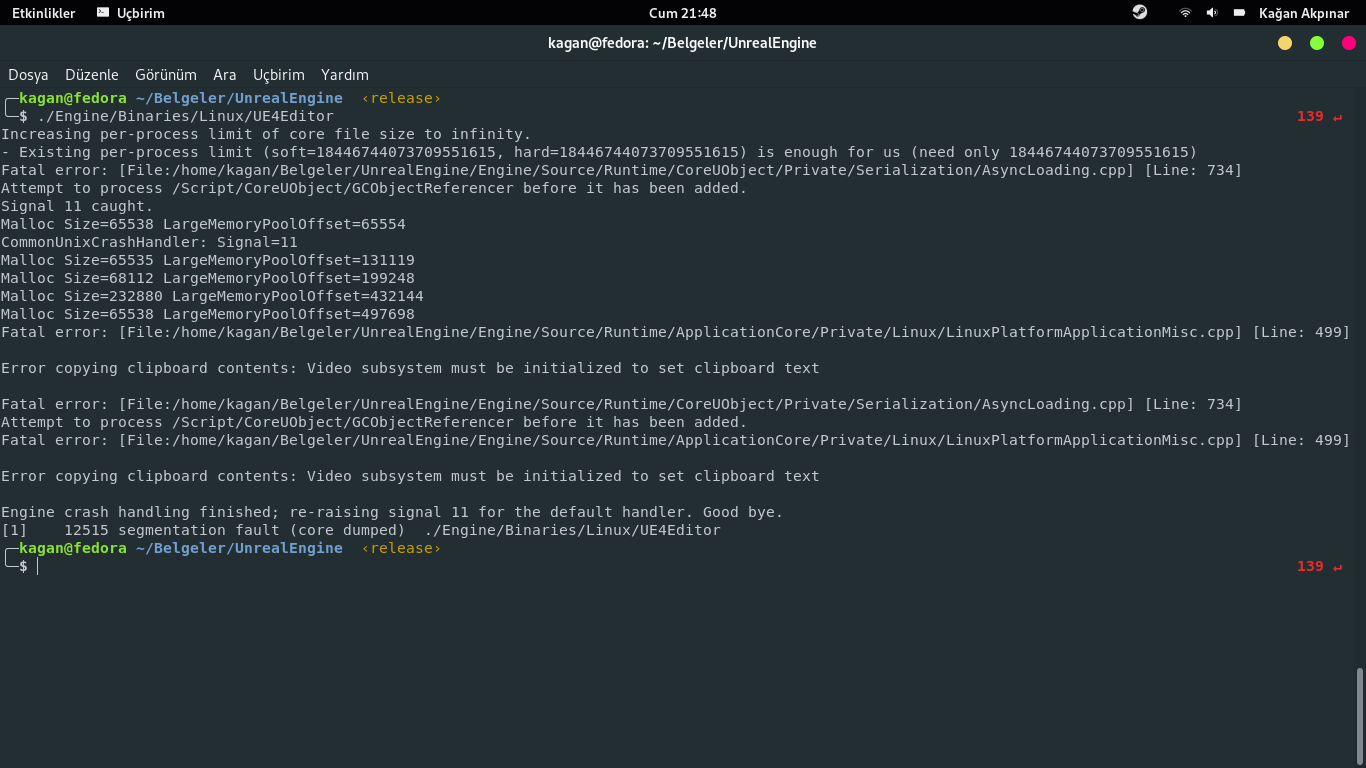Click the first 'Error copying clipboard contents' line
The height and width of the screenshot is (768, 1366).
point(410,368)
